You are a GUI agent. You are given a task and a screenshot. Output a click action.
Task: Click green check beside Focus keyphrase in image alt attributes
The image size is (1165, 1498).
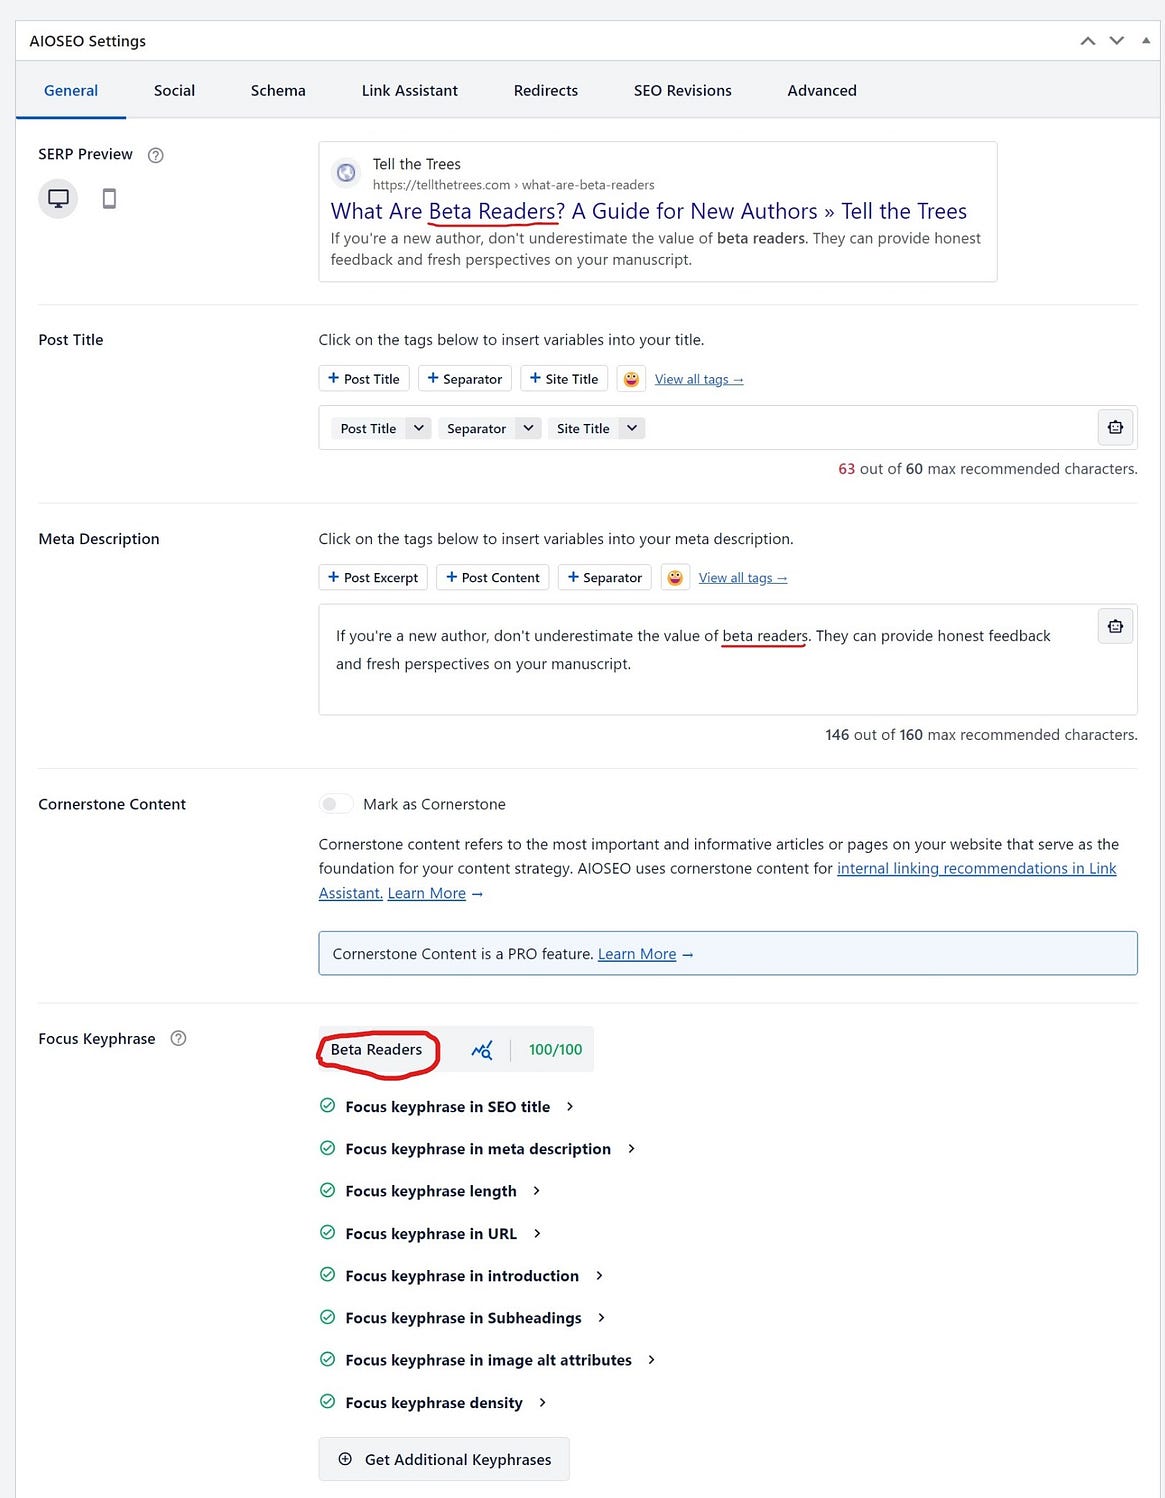[327, 1359]
